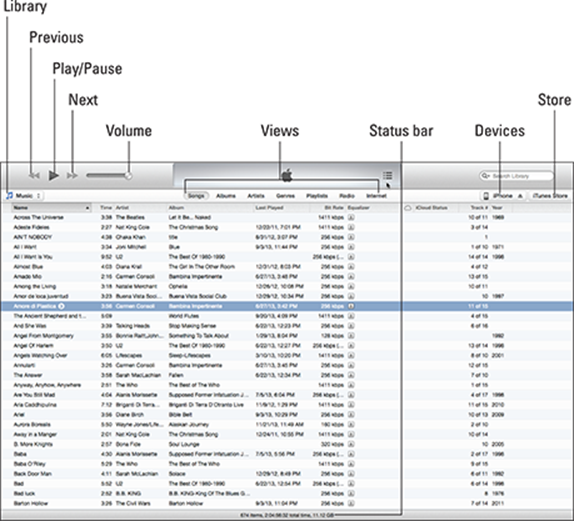
Task: Select the Songs view tab
Action: pos(196,196)
